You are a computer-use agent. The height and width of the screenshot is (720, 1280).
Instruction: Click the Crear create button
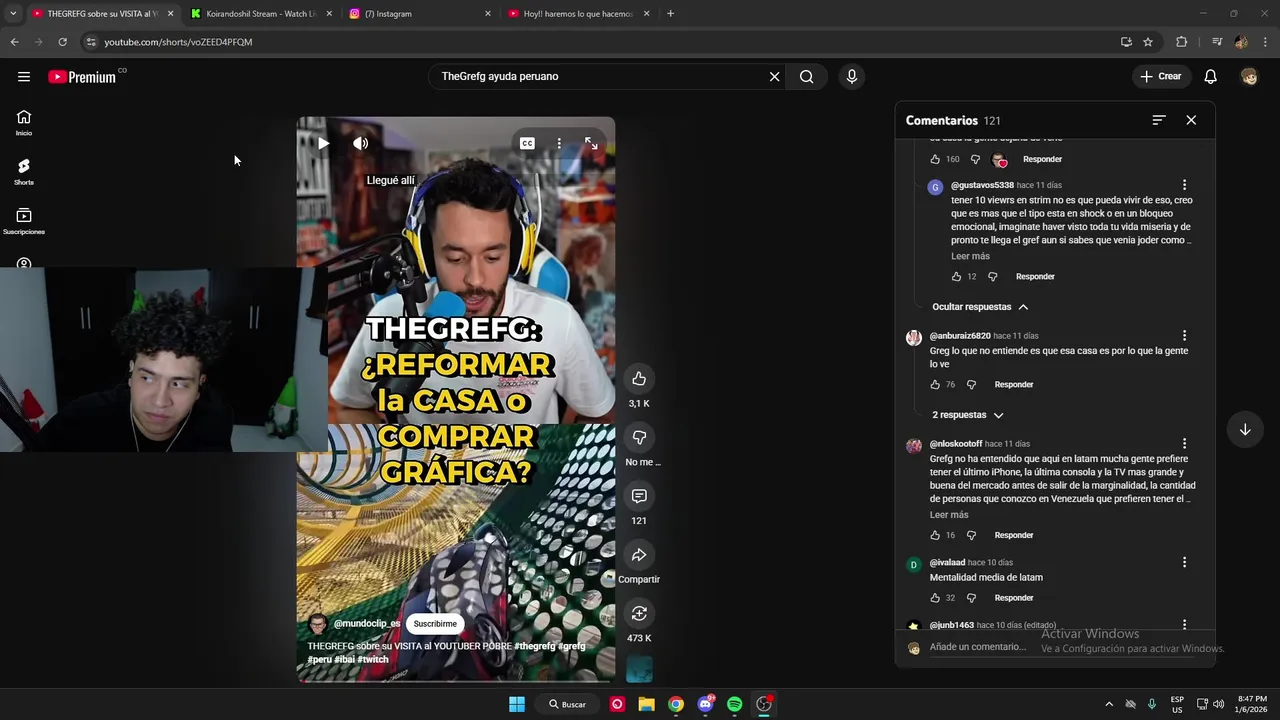click(x=1161, y=76)
